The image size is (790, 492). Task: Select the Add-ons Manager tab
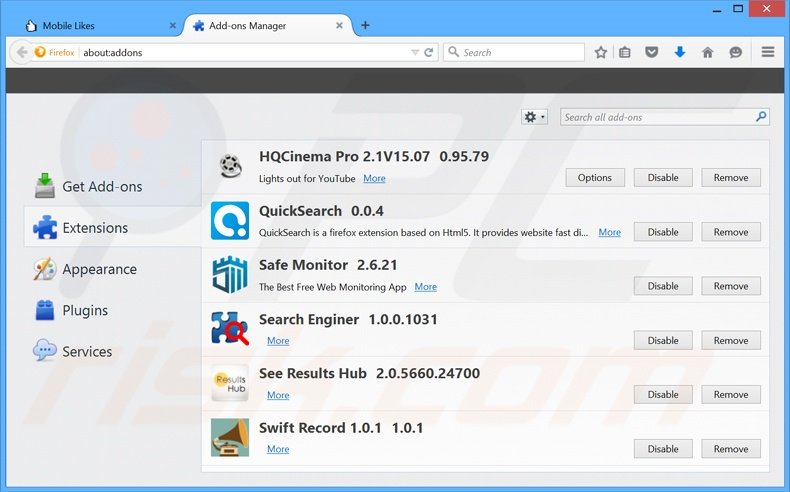267,25
